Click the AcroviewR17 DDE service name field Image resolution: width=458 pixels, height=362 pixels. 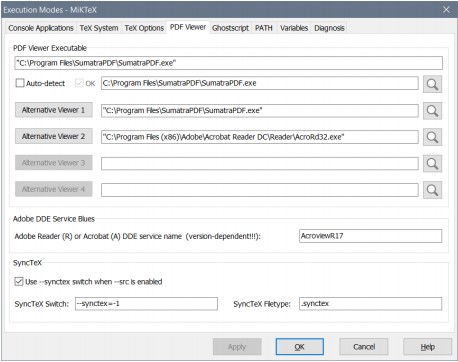(370, 236)
